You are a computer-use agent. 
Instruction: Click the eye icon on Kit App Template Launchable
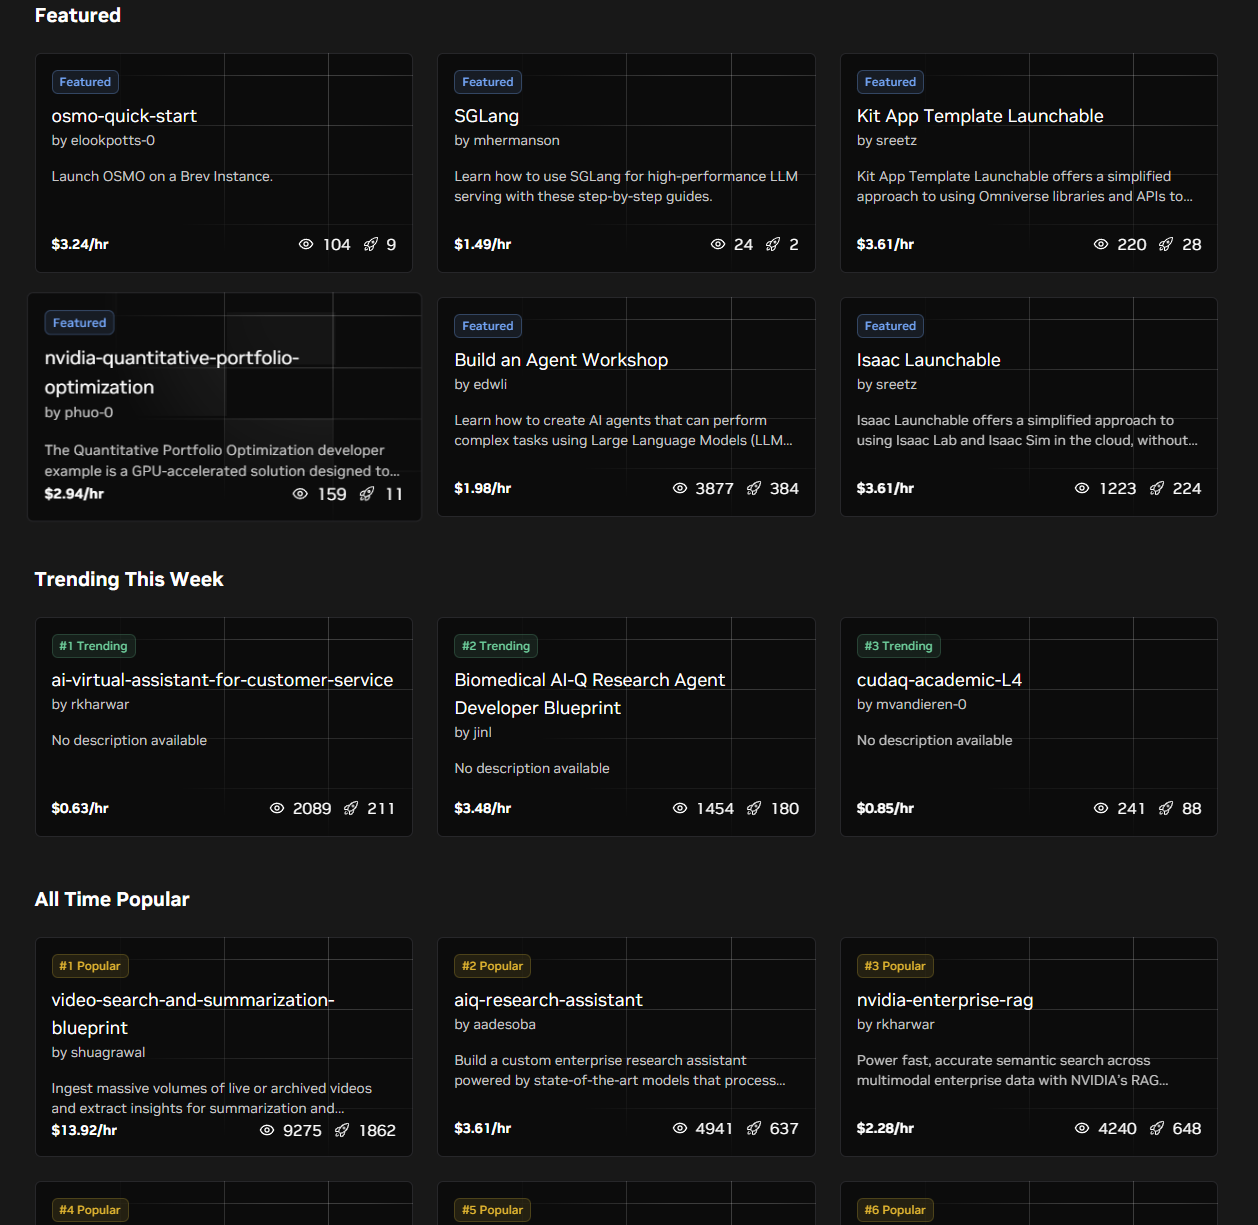(1101, 244)
